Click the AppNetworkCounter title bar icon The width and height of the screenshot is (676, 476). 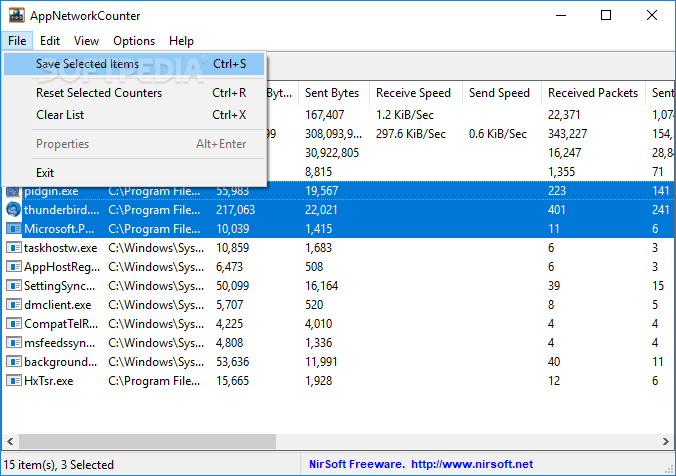point(17,16)
